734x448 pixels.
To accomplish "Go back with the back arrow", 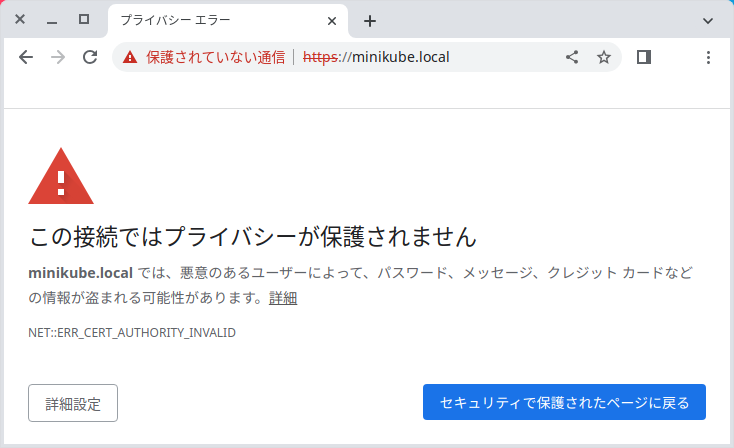I will coord(26,57).
